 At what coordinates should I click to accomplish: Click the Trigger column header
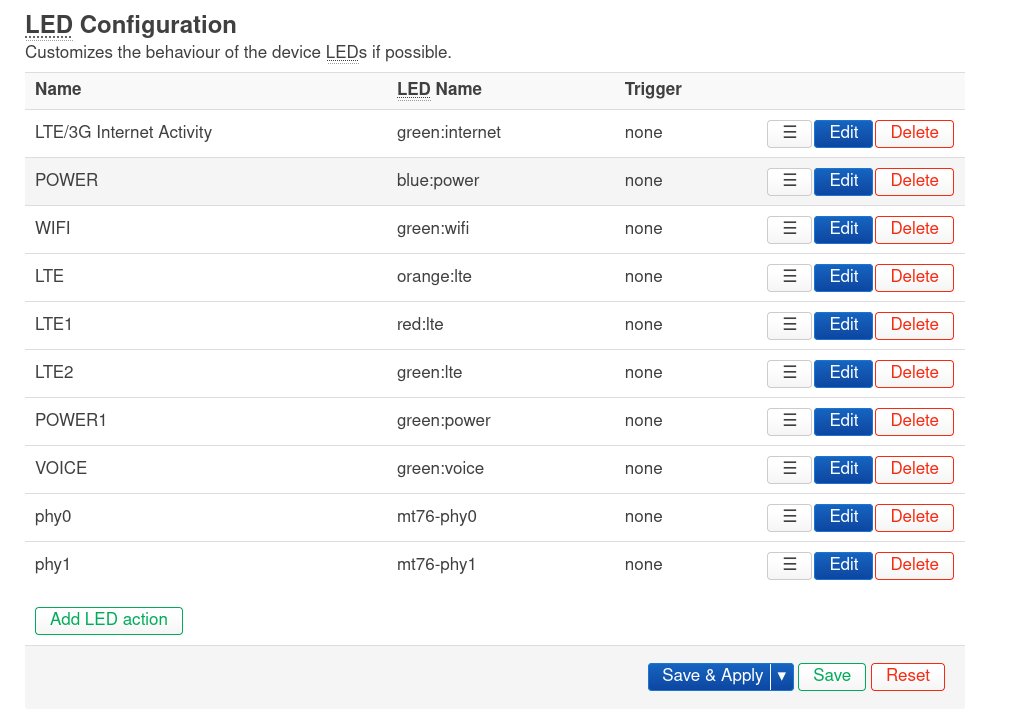tap(653, 89)
